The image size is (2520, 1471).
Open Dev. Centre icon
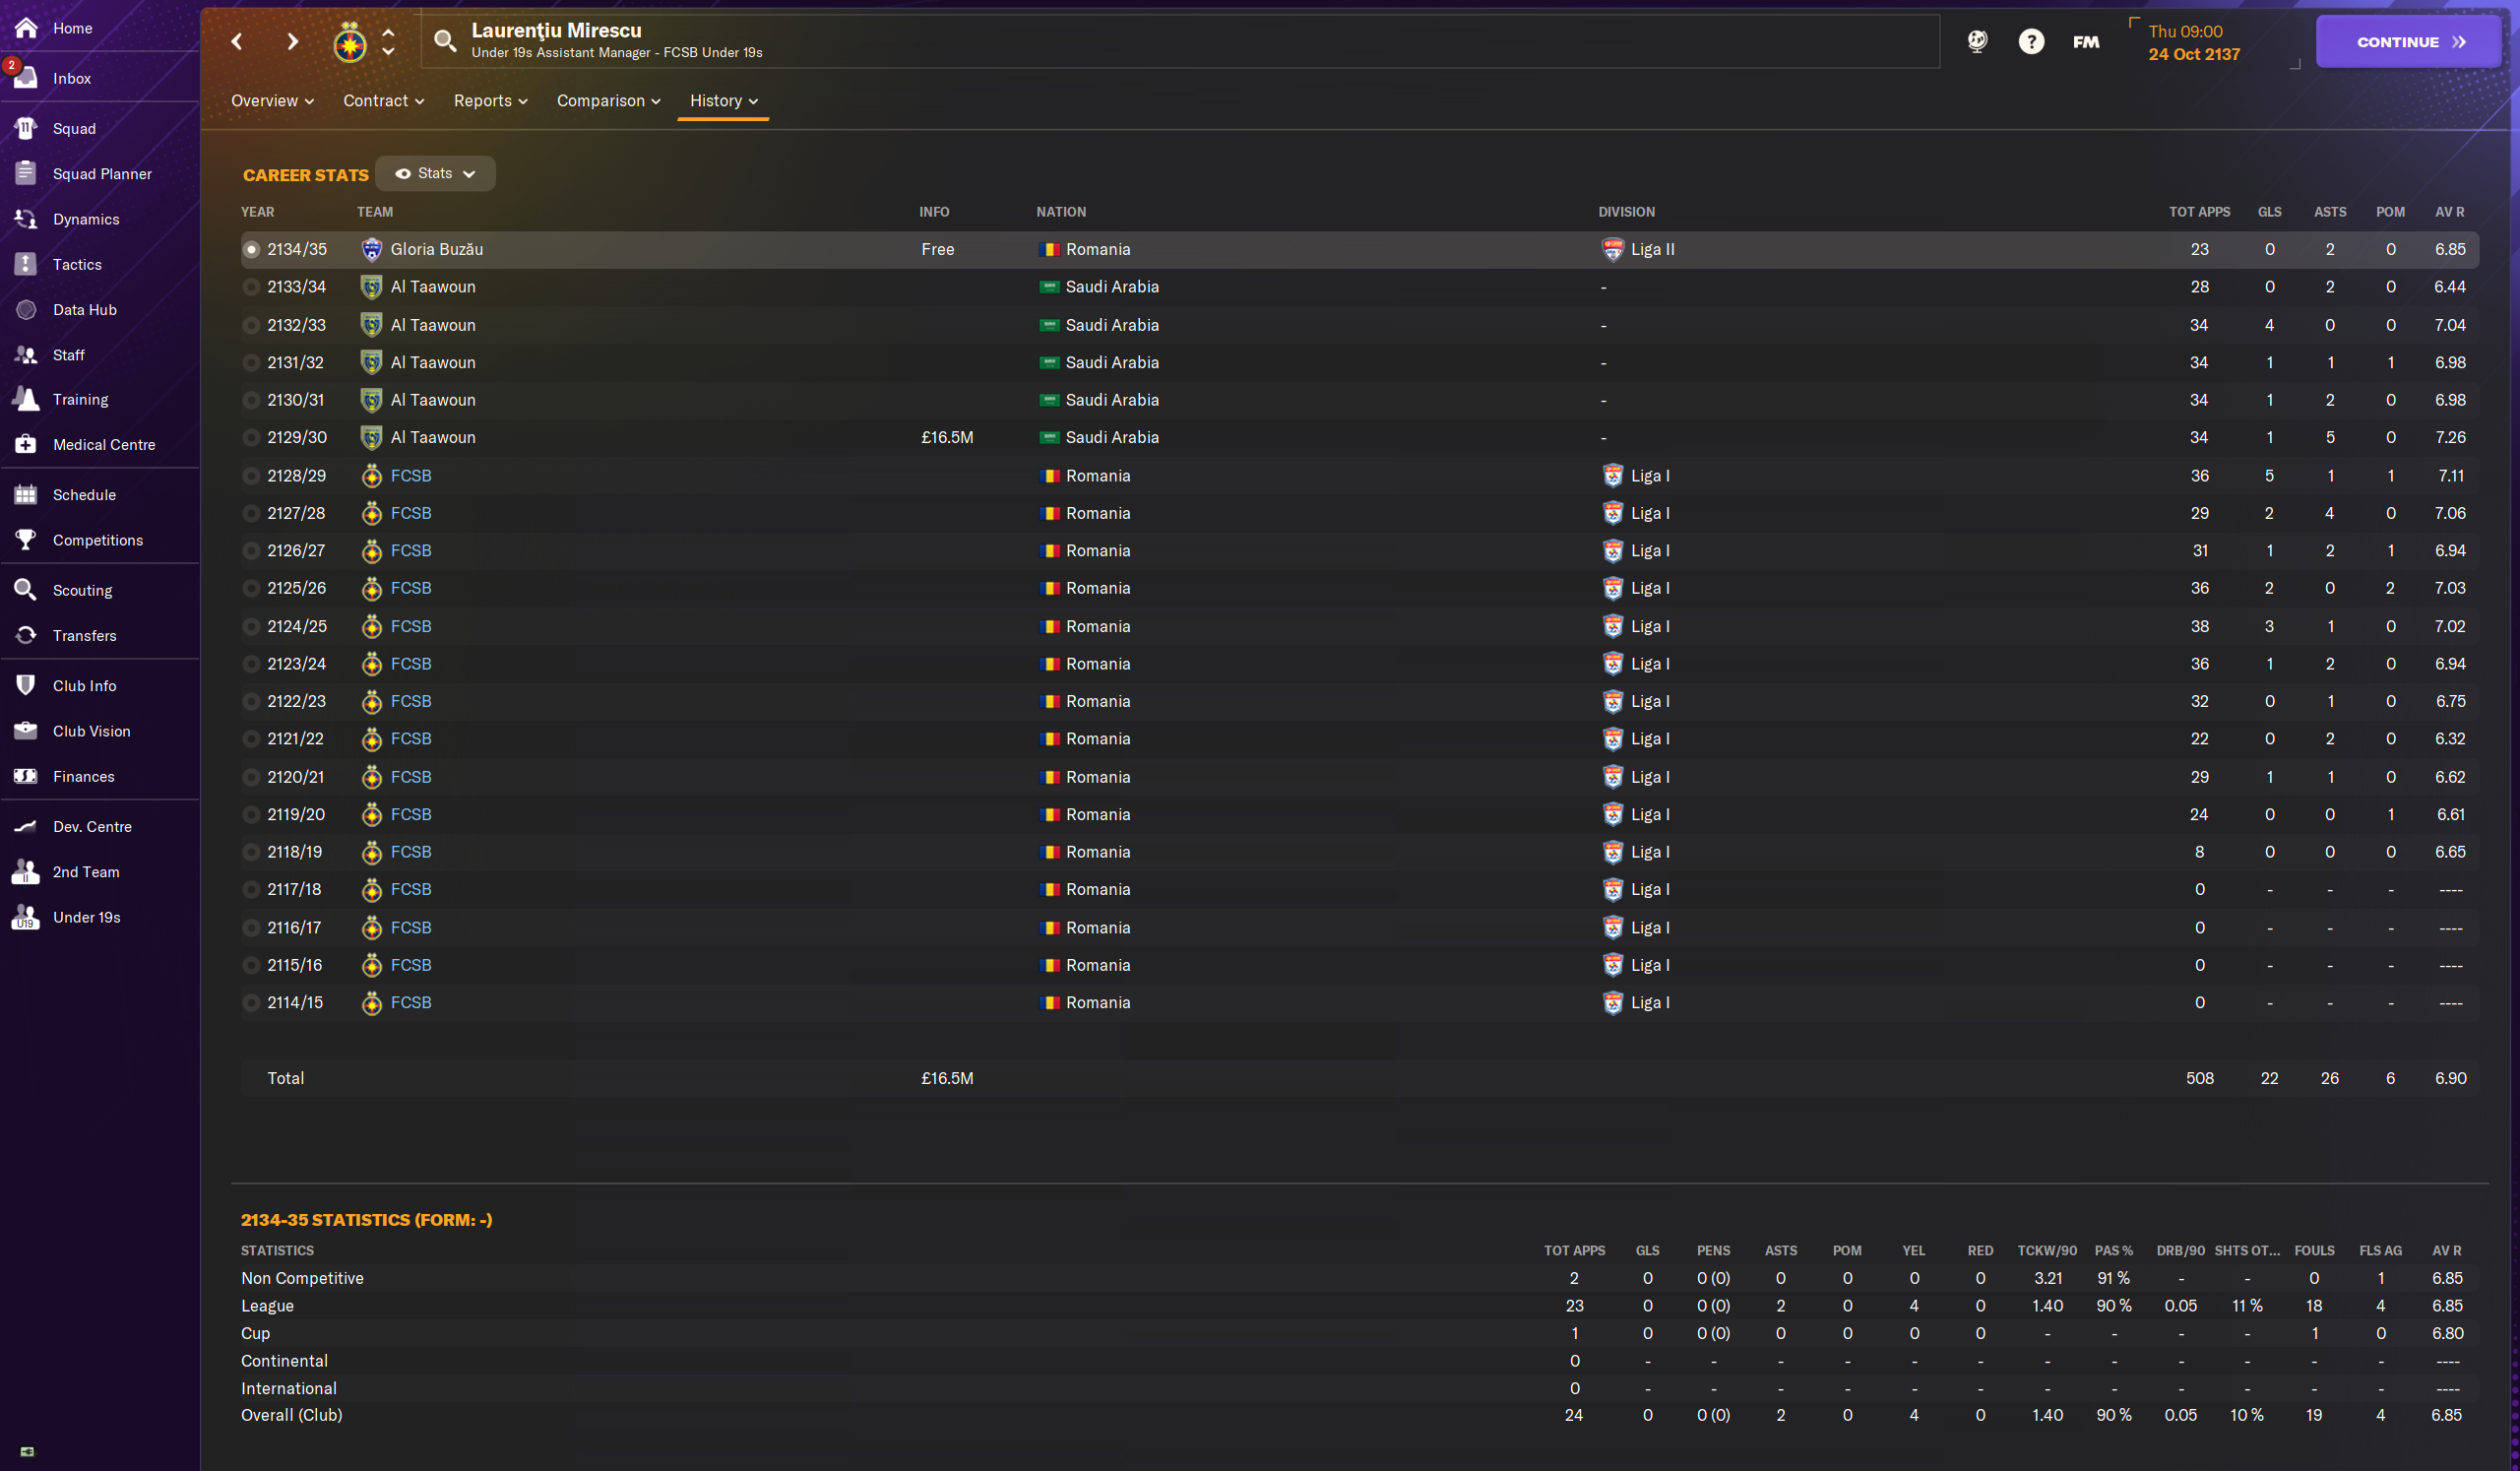26,826
